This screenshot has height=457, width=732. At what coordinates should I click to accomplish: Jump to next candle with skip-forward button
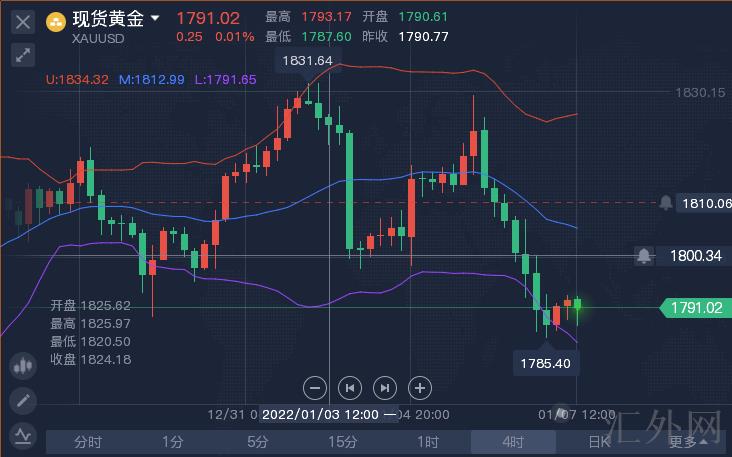385,387
